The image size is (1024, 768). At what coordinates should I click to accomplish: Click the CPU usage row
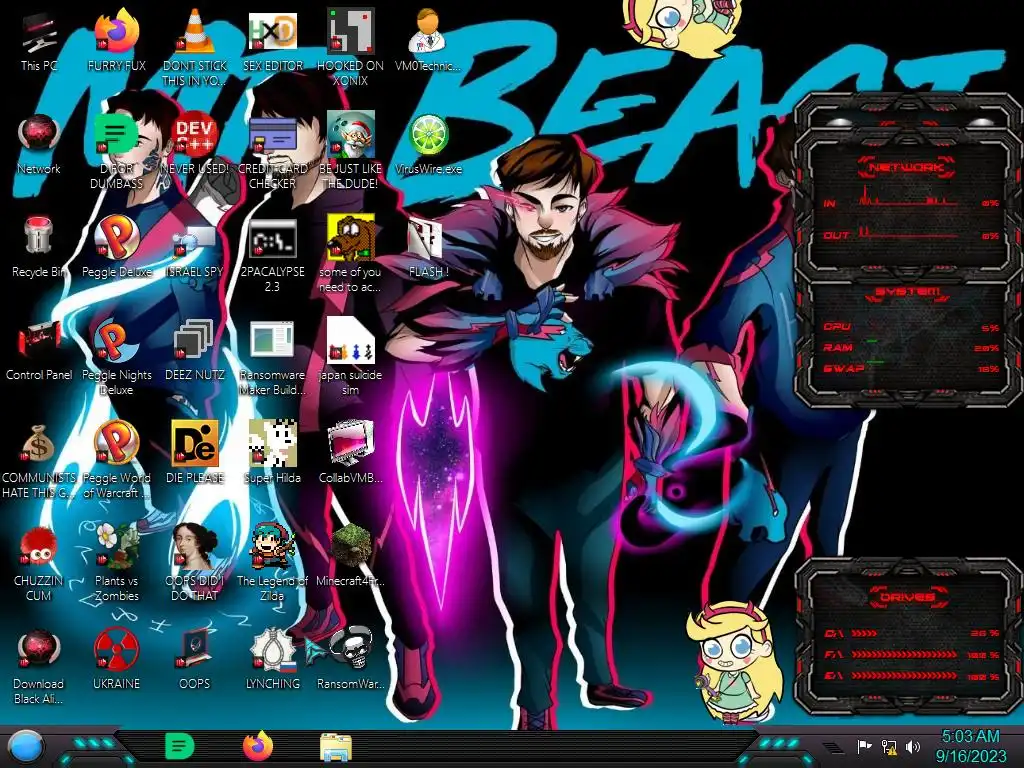point(912,327)
